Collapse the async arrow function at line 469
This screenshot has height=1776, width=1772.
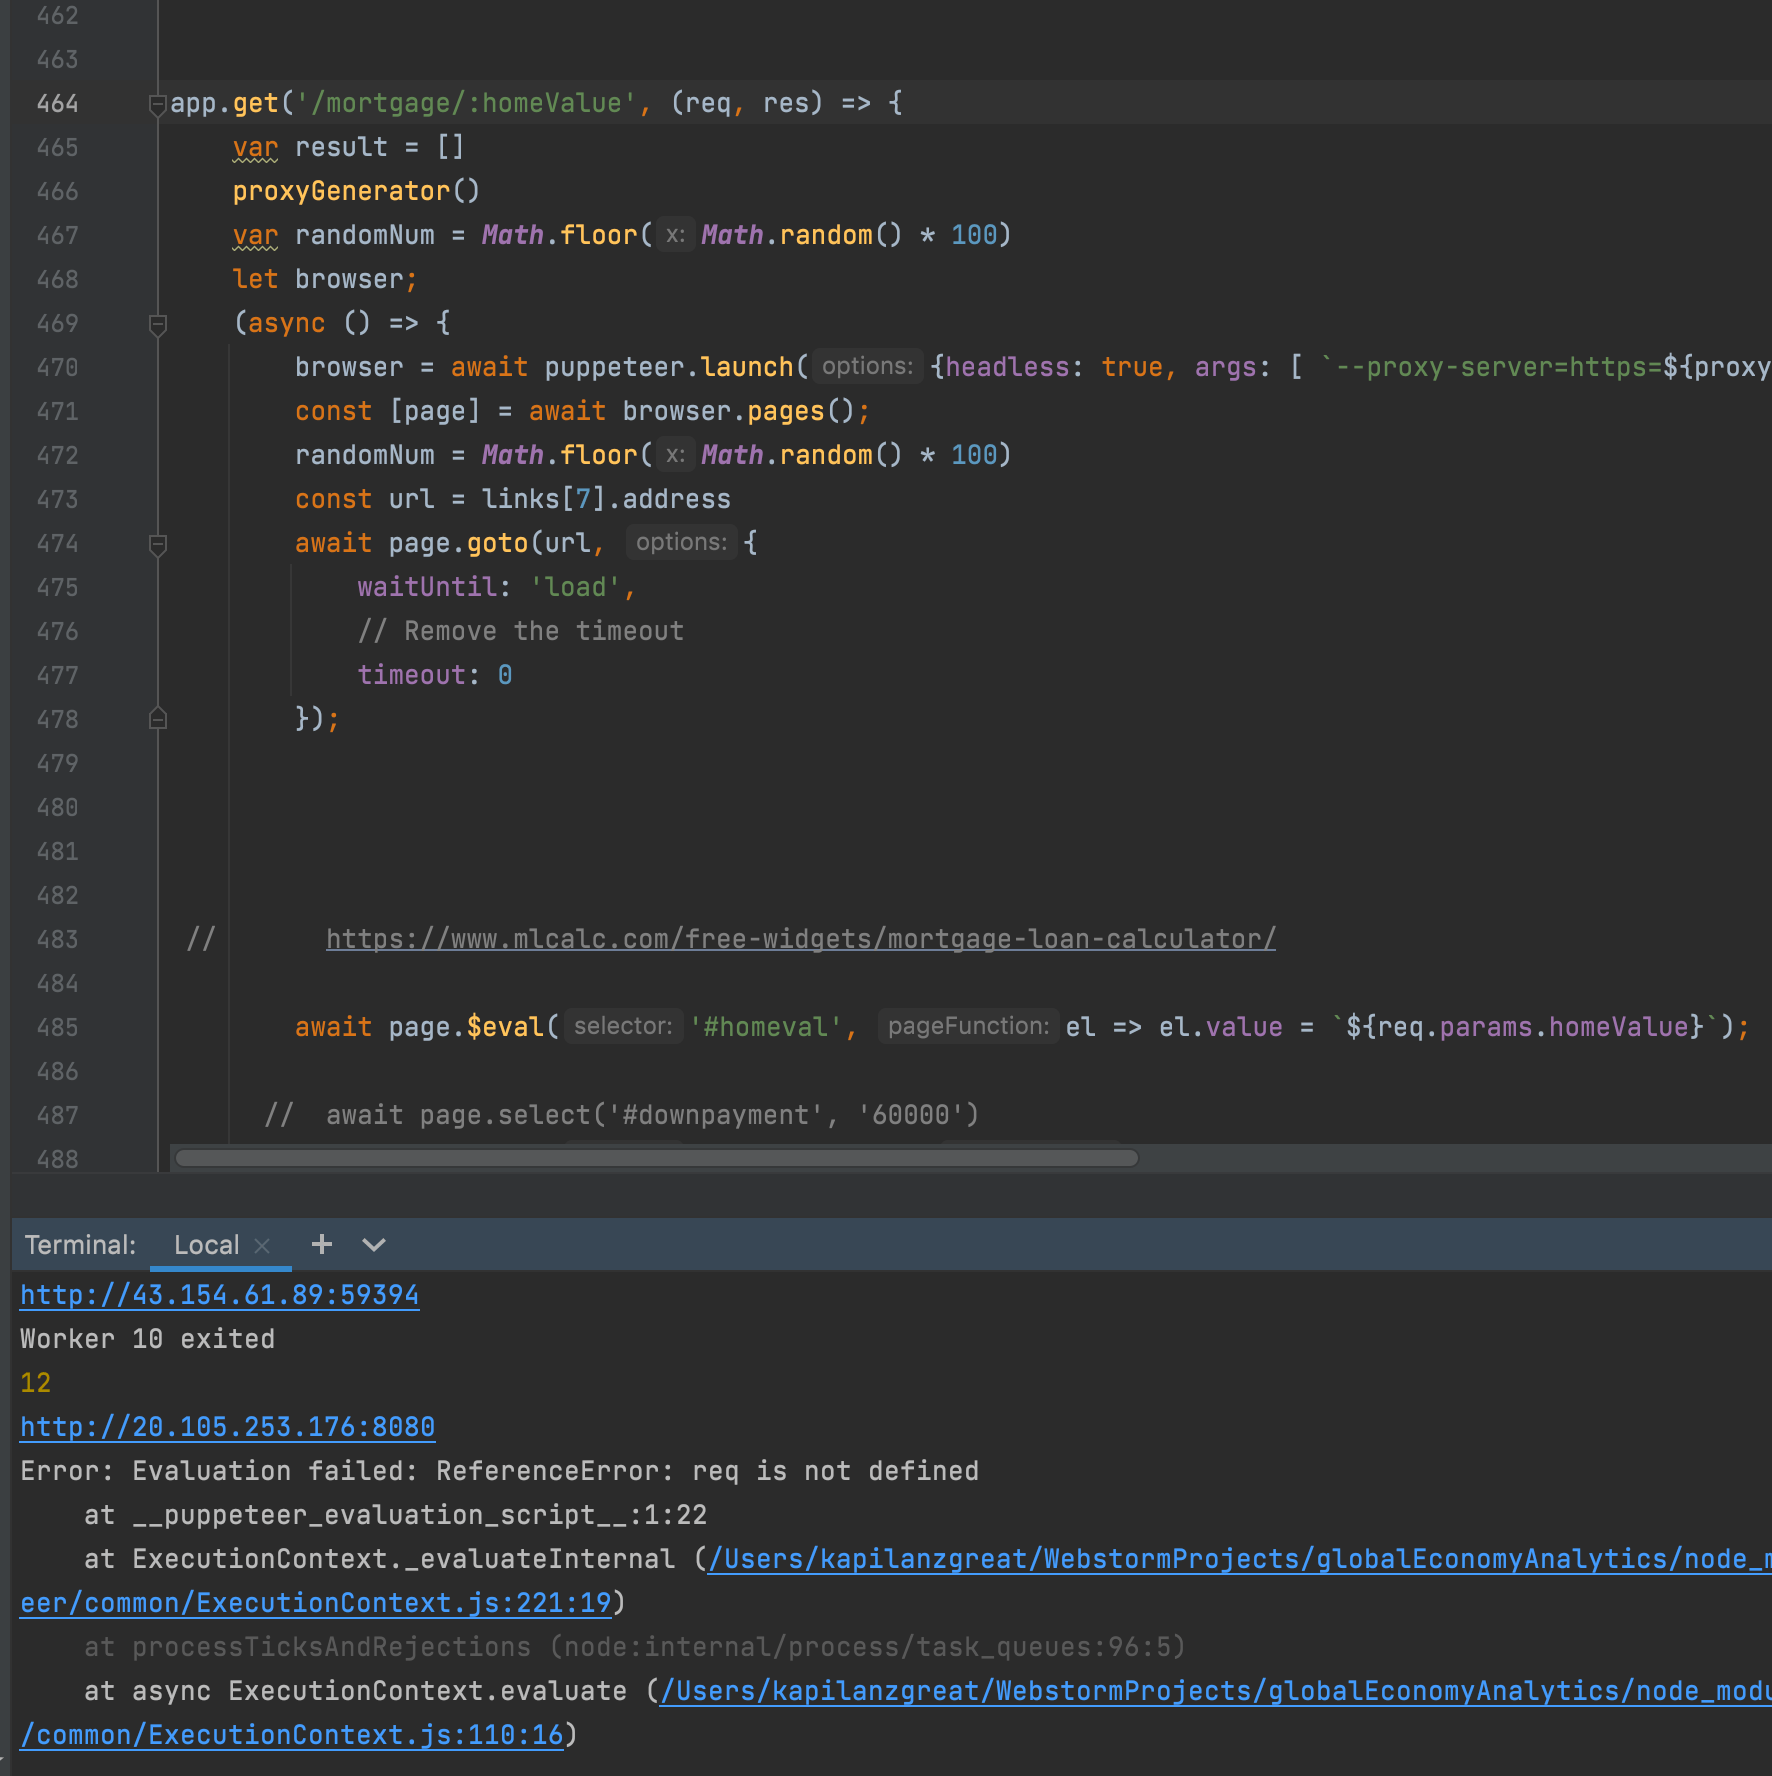(x=157, y=324)
